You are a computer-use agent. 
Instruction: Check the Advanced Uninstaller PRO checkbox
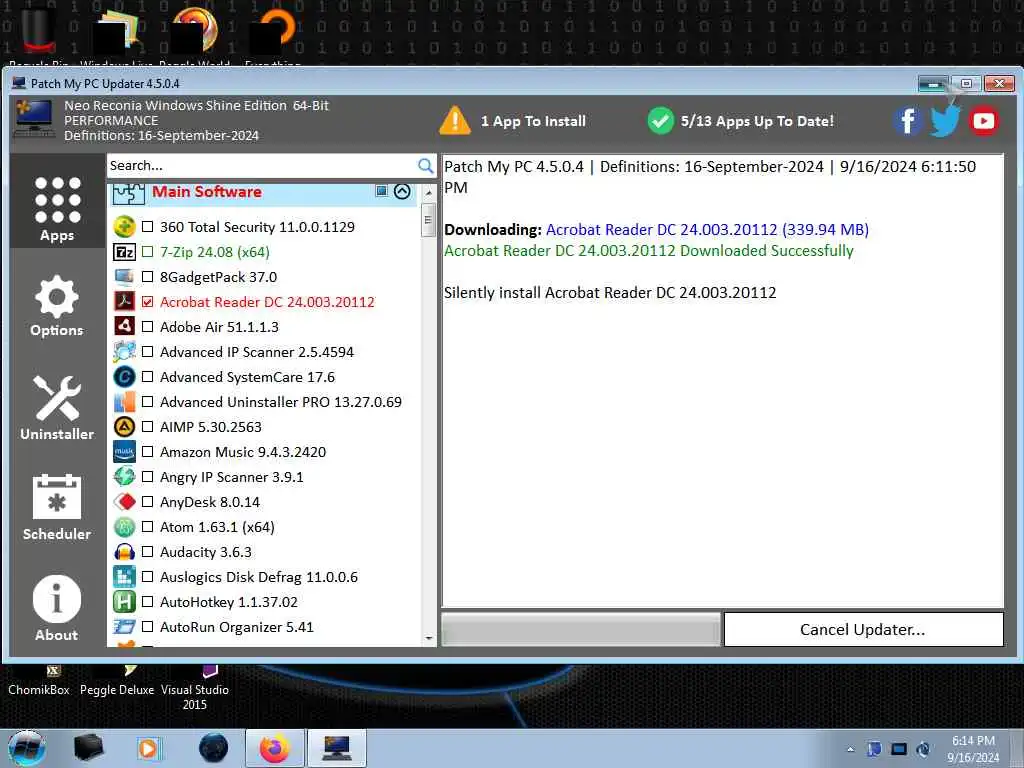coord(148,402)
